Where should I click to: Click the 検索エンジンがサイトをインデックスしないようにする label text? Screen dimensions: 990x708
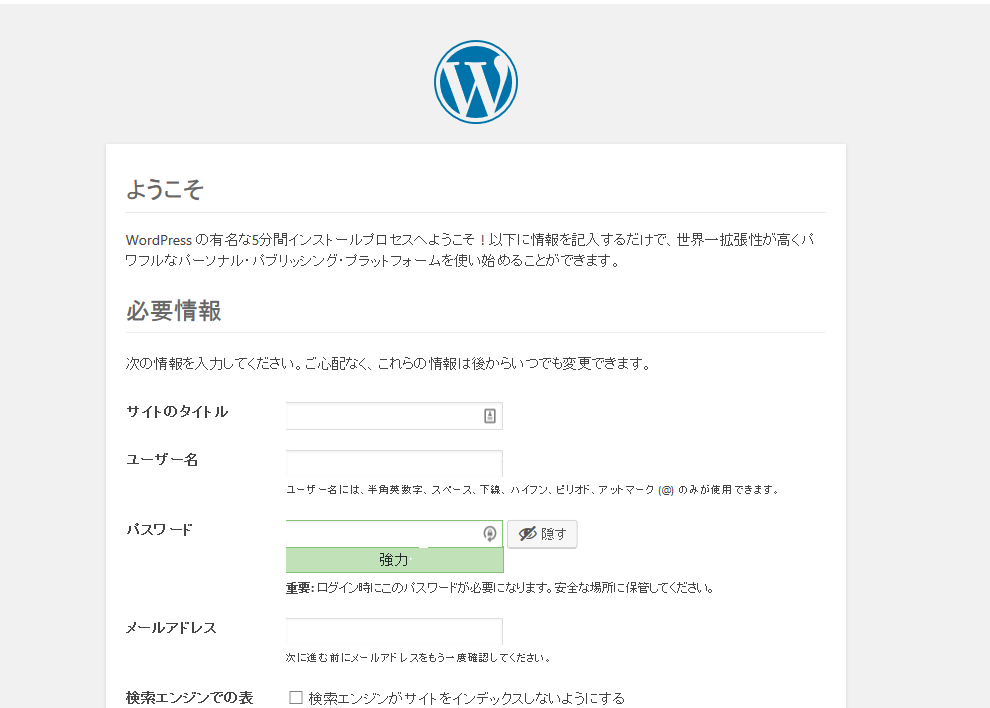click(x=466, y=698)
